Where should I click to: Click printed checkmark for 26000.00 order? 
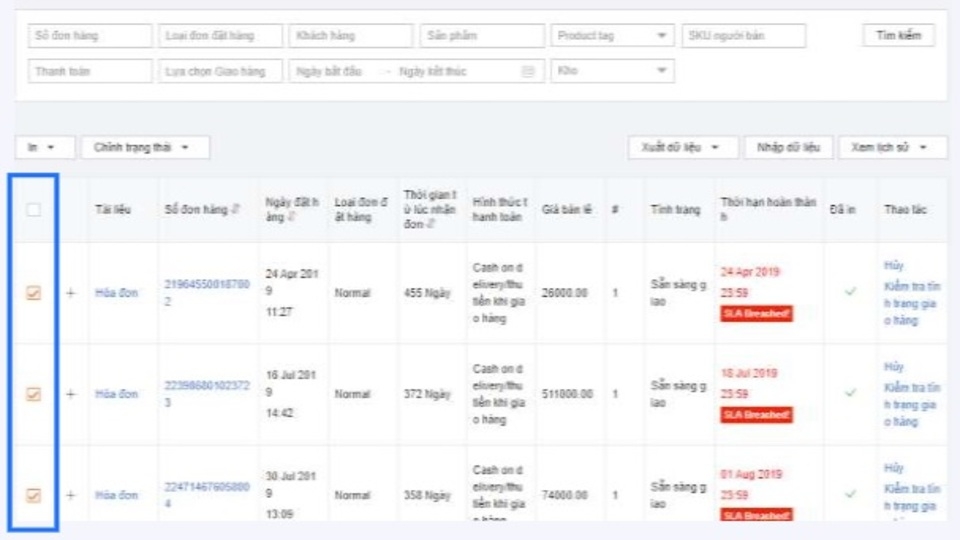point(851,292)
